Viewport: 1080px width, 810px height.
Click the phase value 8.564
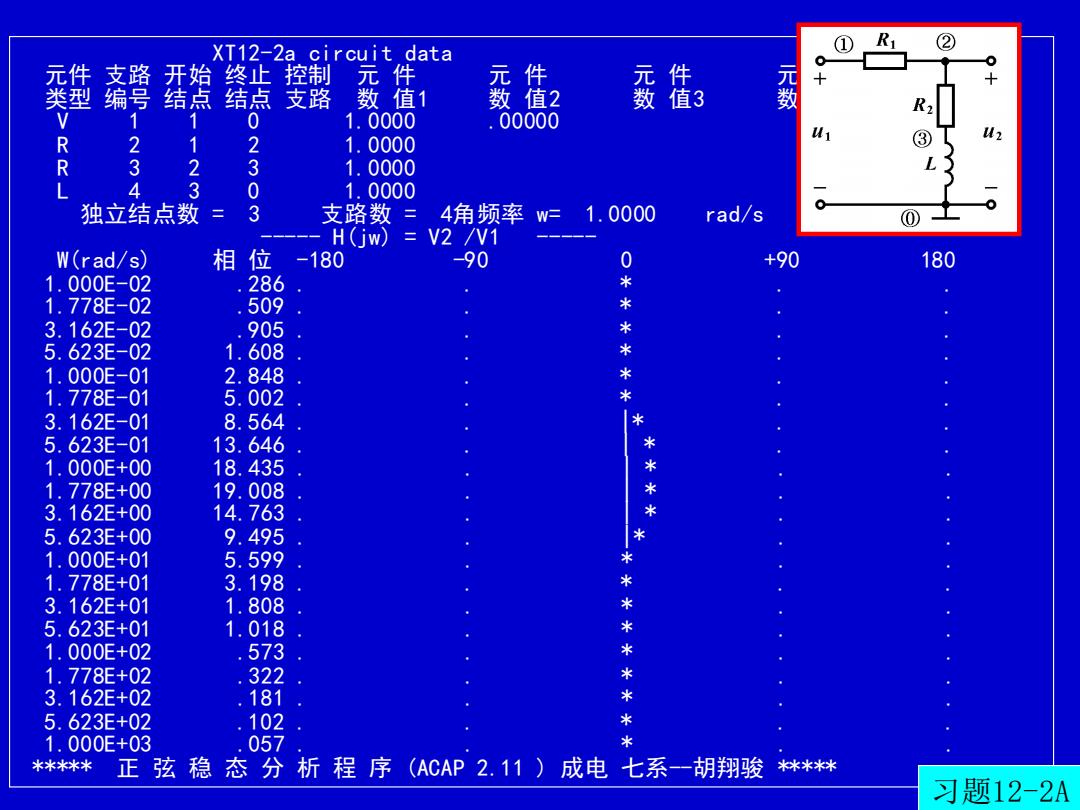pos(254,422)
